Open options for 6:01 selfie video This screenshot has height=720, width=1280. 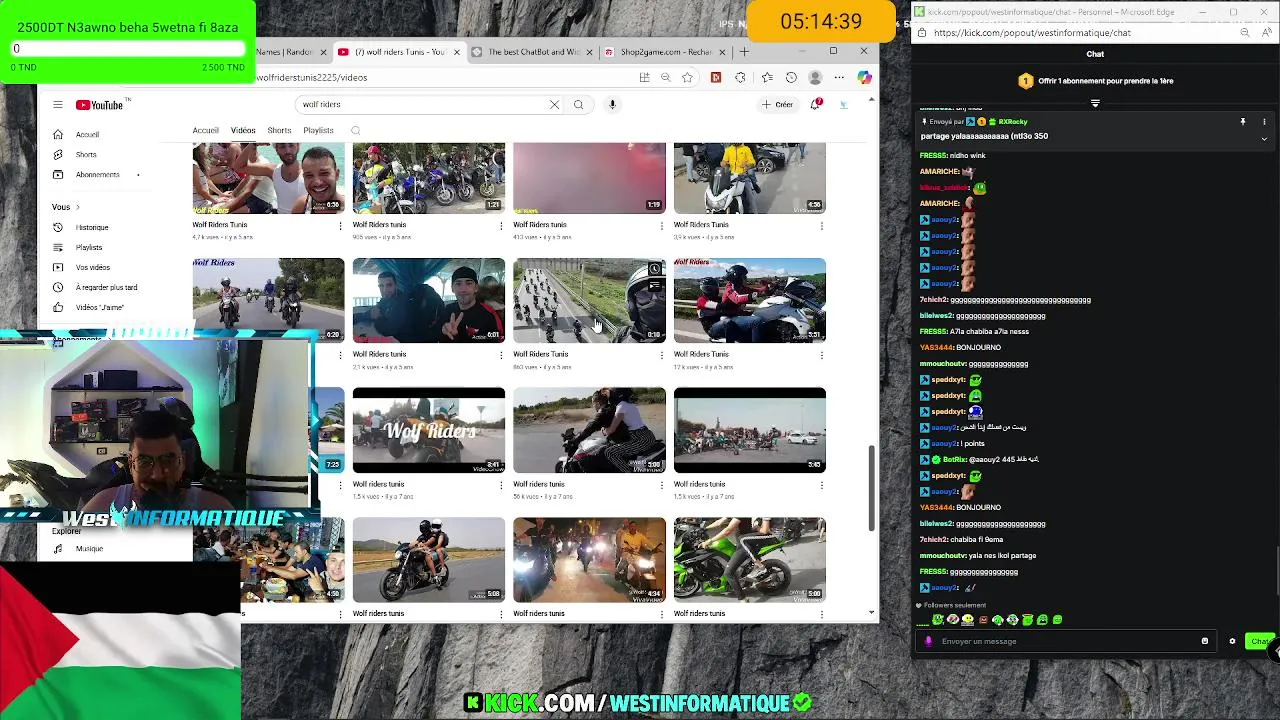tap(501, 355)
